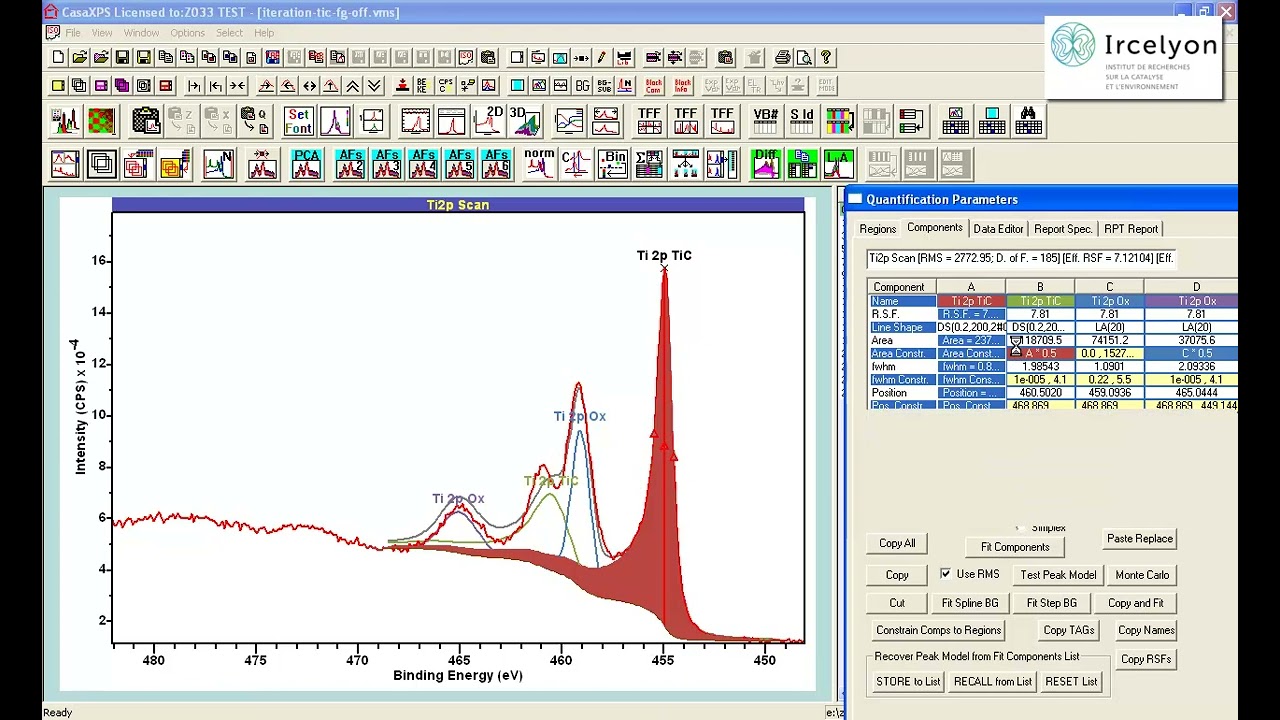Switch to the Data Editor tab

pyautogui.click(x=998, y=229)
